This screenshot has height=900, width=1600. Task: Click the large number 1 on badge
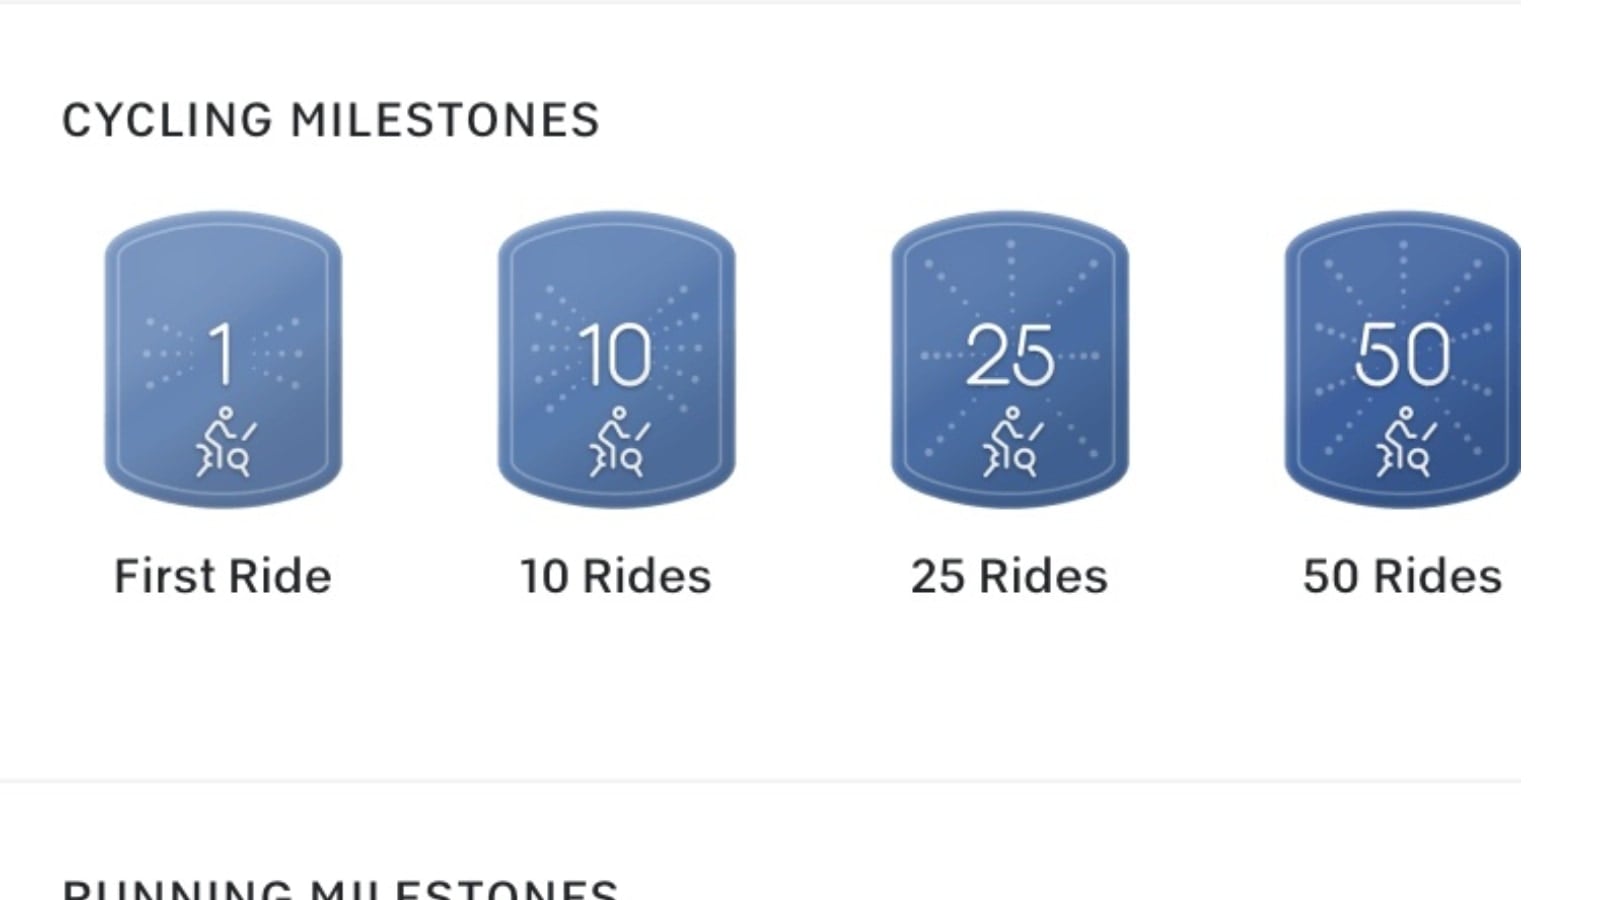222,354
